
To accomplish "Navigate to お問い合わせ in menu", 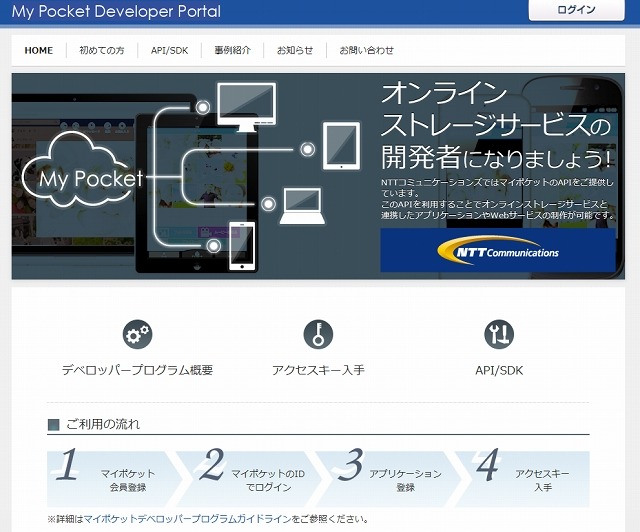I will 366,50.
